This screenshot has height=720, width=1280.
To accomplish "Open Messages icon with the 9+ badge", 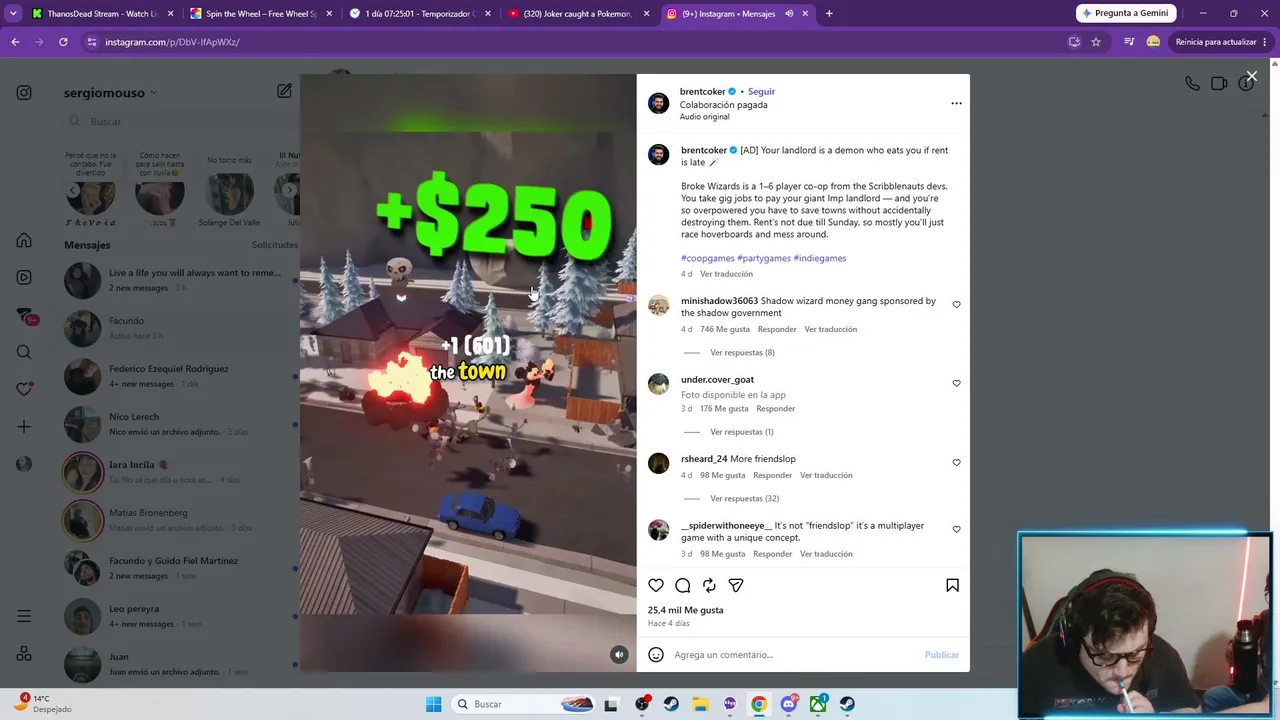I will [25, 316].
